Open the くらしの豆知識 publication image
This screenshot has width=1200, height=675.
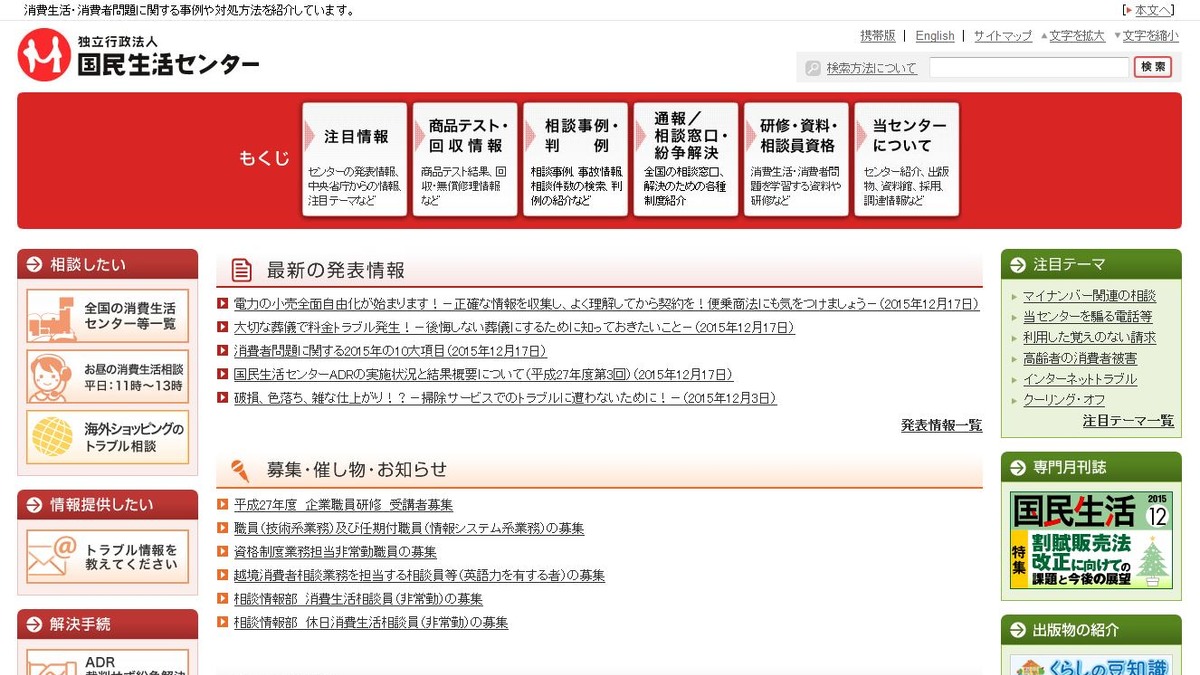pos(1091,665)
